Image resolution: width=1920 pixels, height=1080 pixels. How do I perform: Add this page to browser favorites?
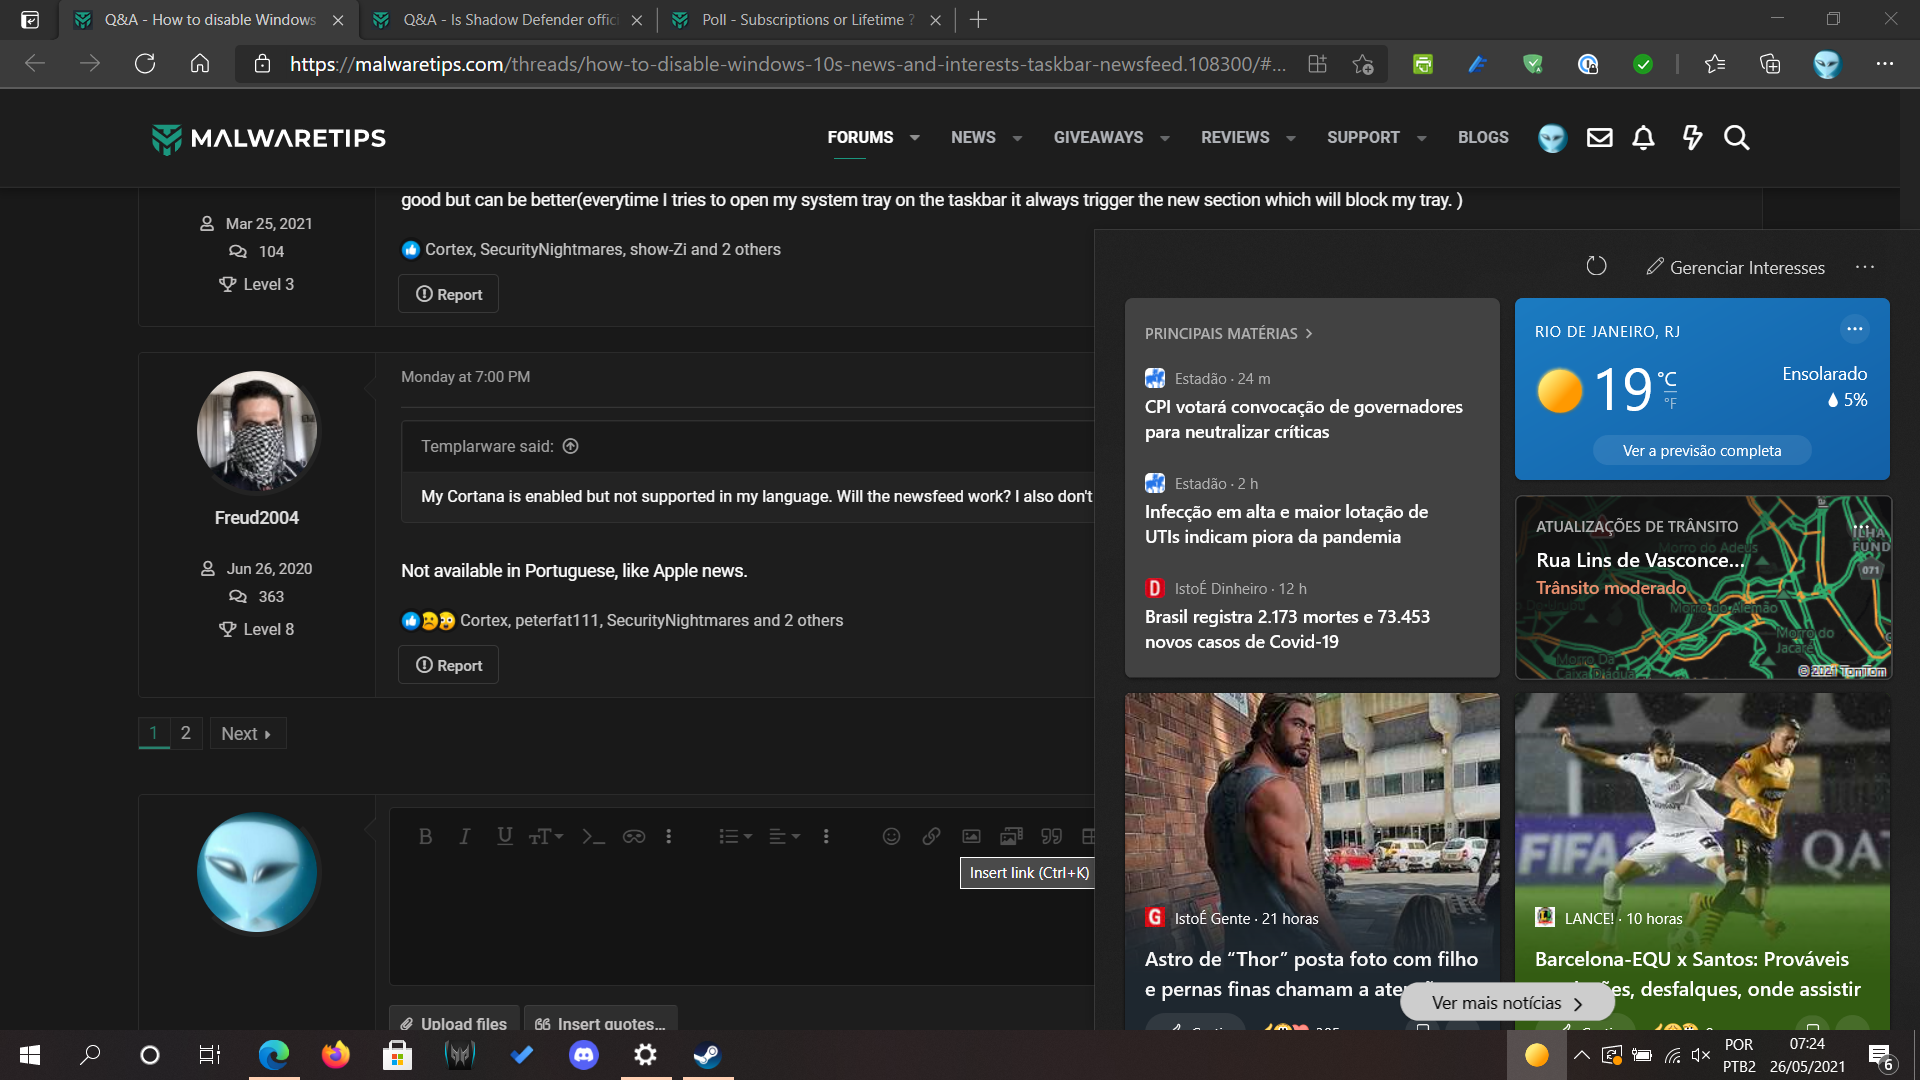1362,64
